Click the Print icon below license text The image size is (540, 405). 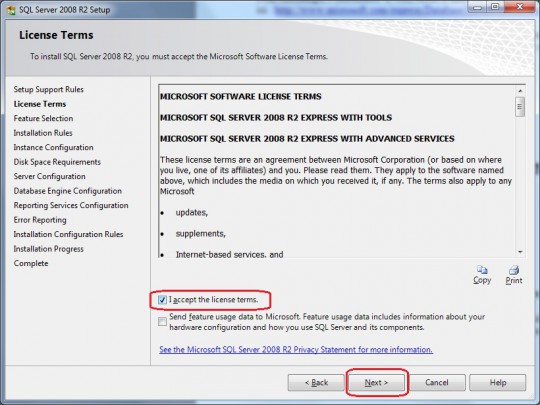pos(514,270)
